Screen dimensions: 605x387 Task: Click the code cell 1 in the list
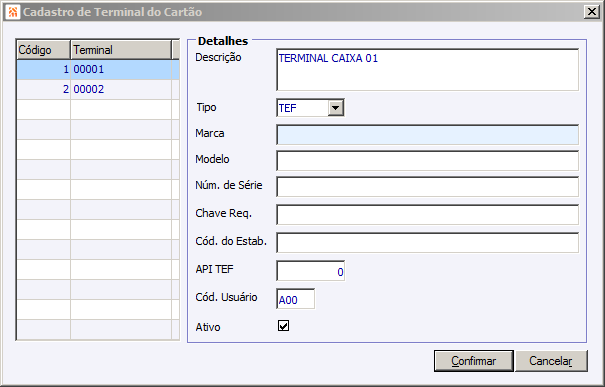tap(44, 69)
